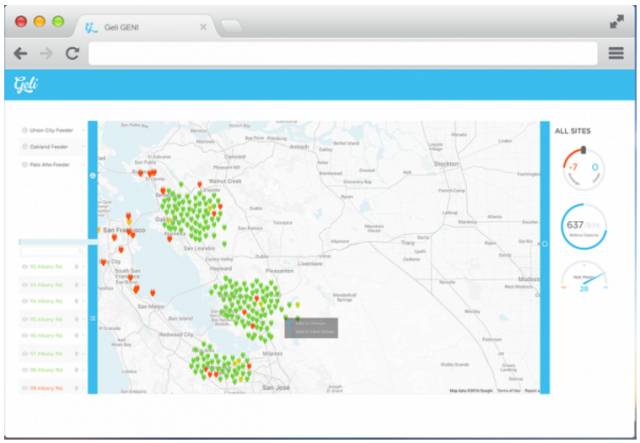This screenshot has width=640, height=443.
Task: Click the upper circular handle on the left blue bar
Action: coord(93,176)
